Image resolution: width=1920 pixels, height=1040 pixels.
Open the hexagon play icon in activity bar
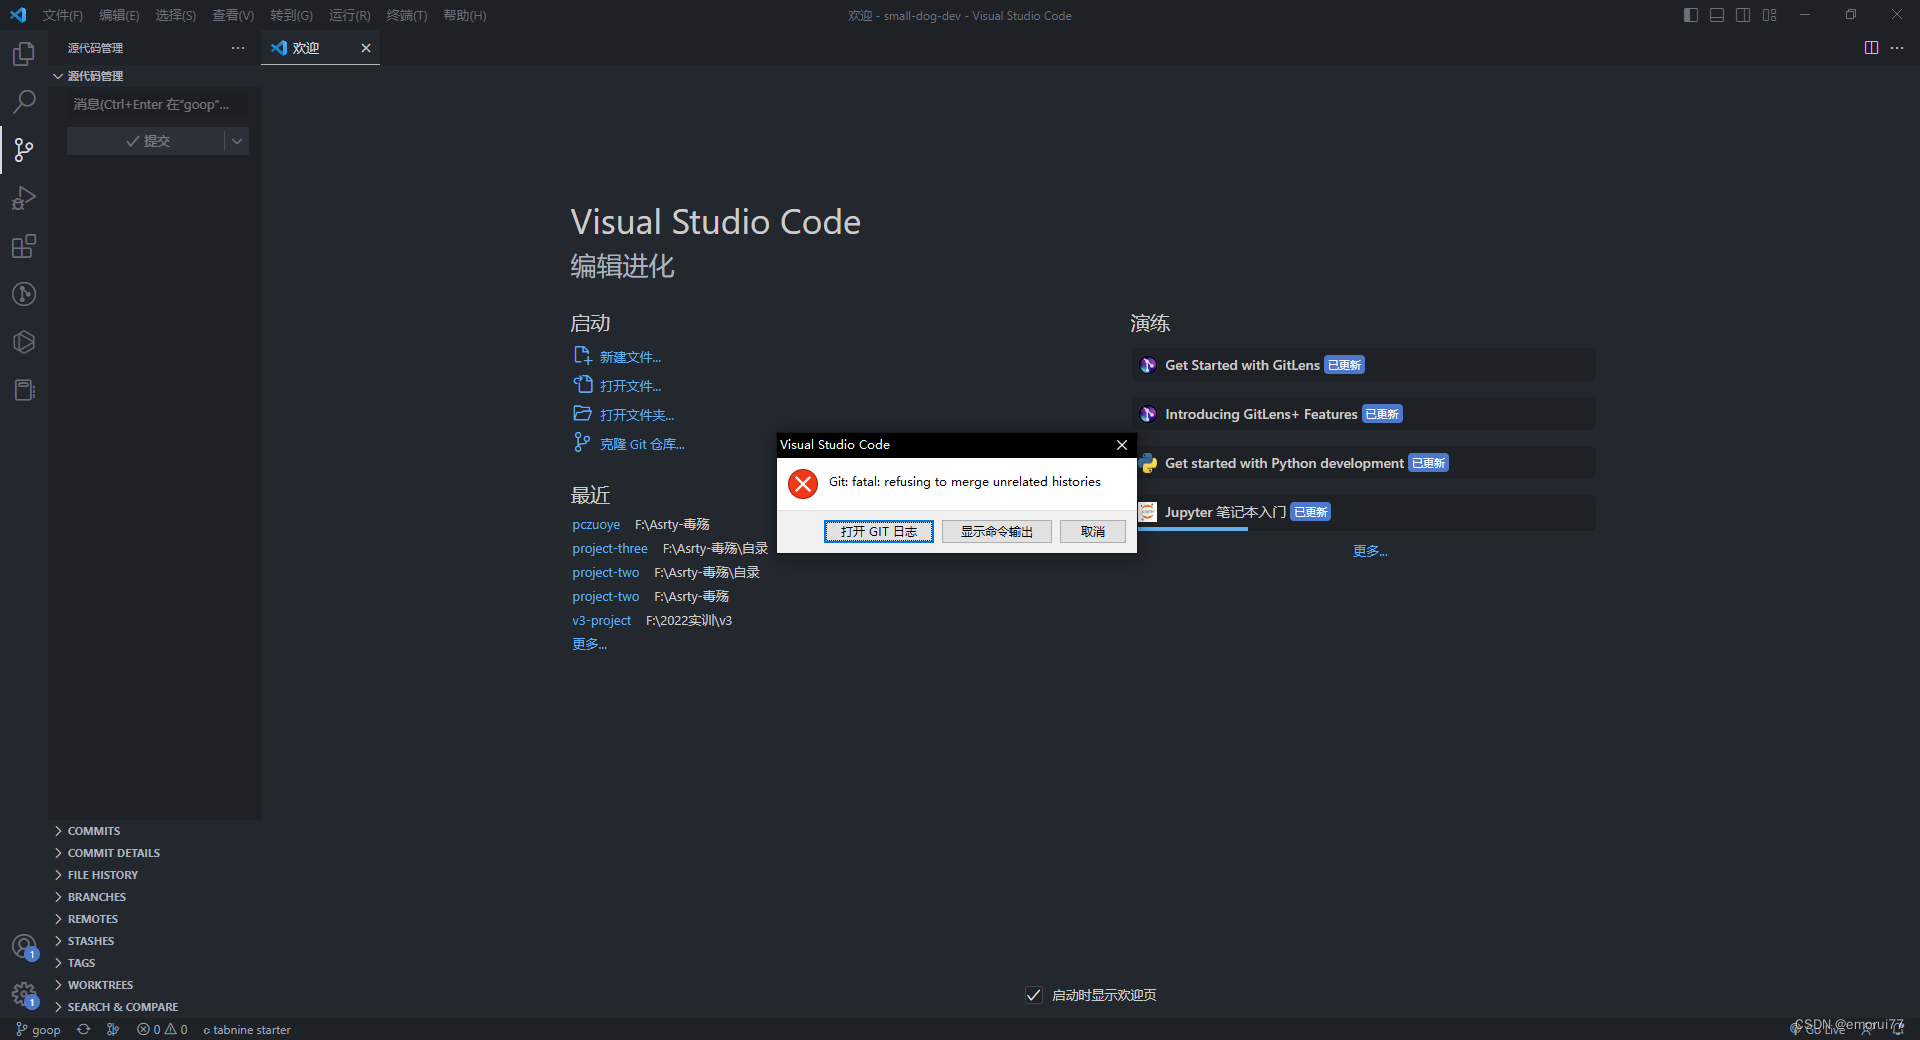point(24,342)
